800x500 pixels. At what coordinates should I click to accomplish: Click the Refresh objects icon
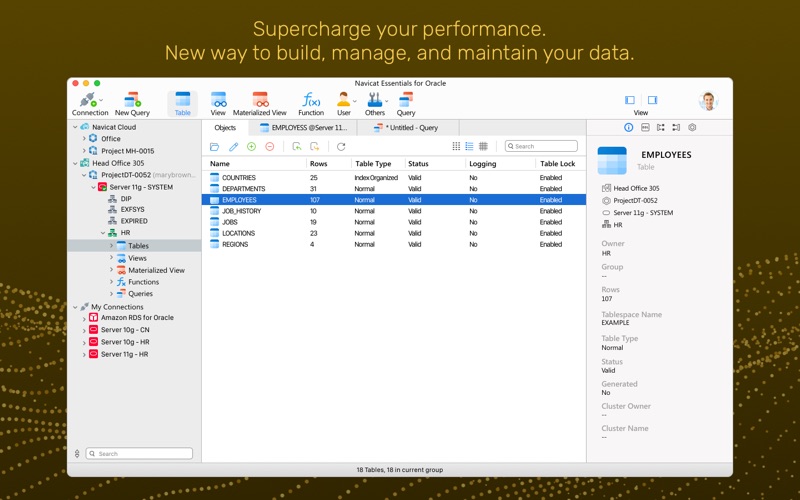(x=341, y=146)
